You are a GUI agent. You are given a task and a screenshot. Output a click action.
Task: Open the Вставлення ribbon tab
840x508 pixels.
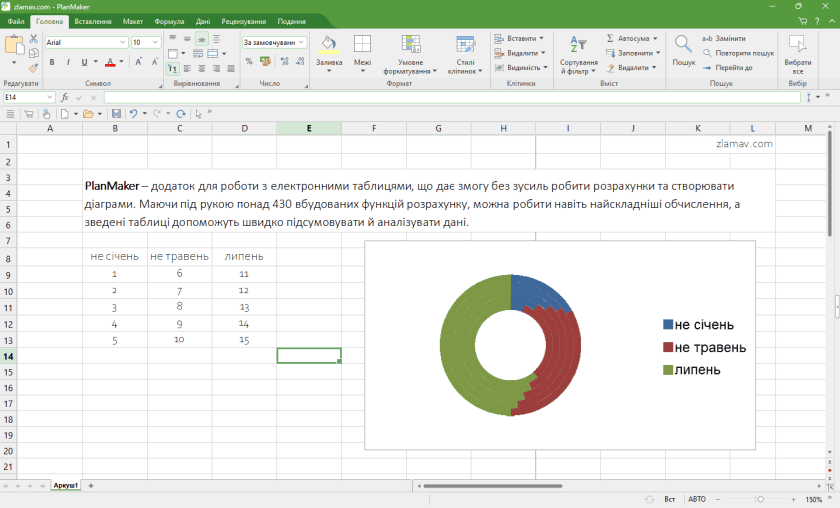[x=92, y=21]
